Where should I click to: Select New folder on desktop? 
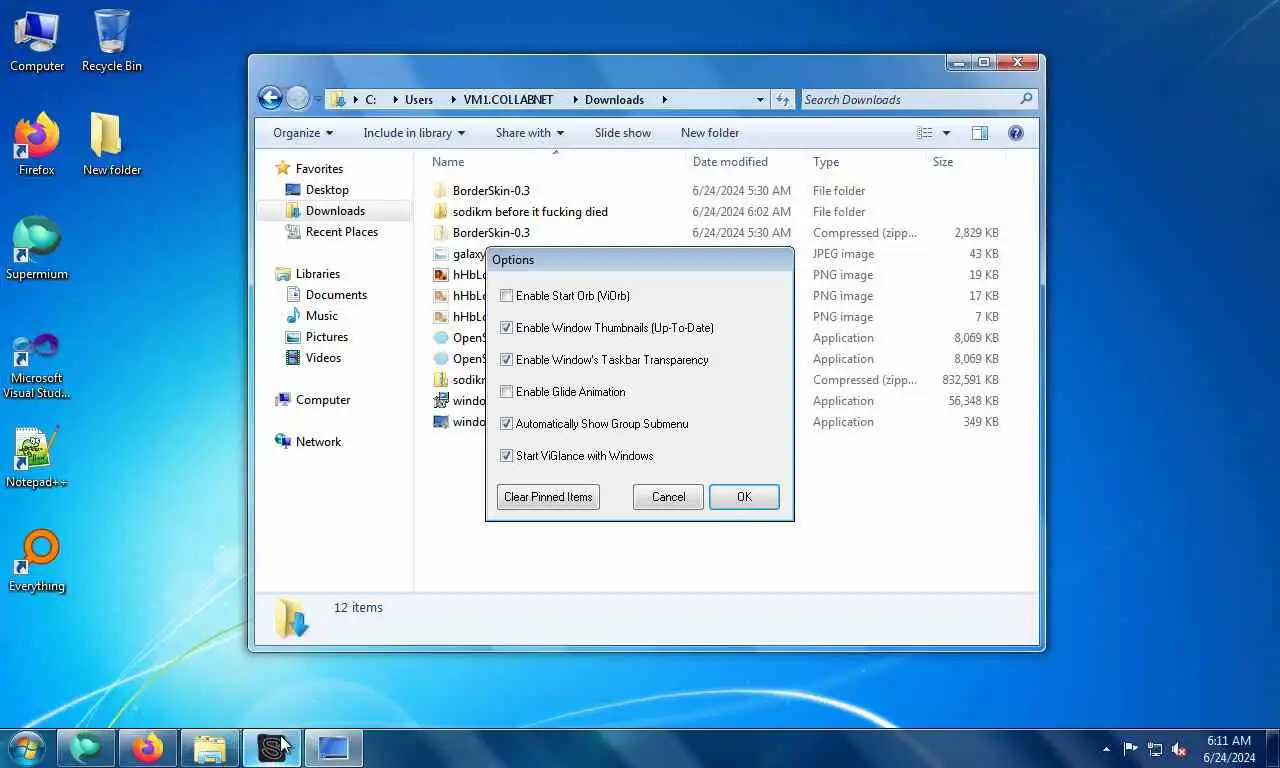pyautogui.click(x=112, y=145)
